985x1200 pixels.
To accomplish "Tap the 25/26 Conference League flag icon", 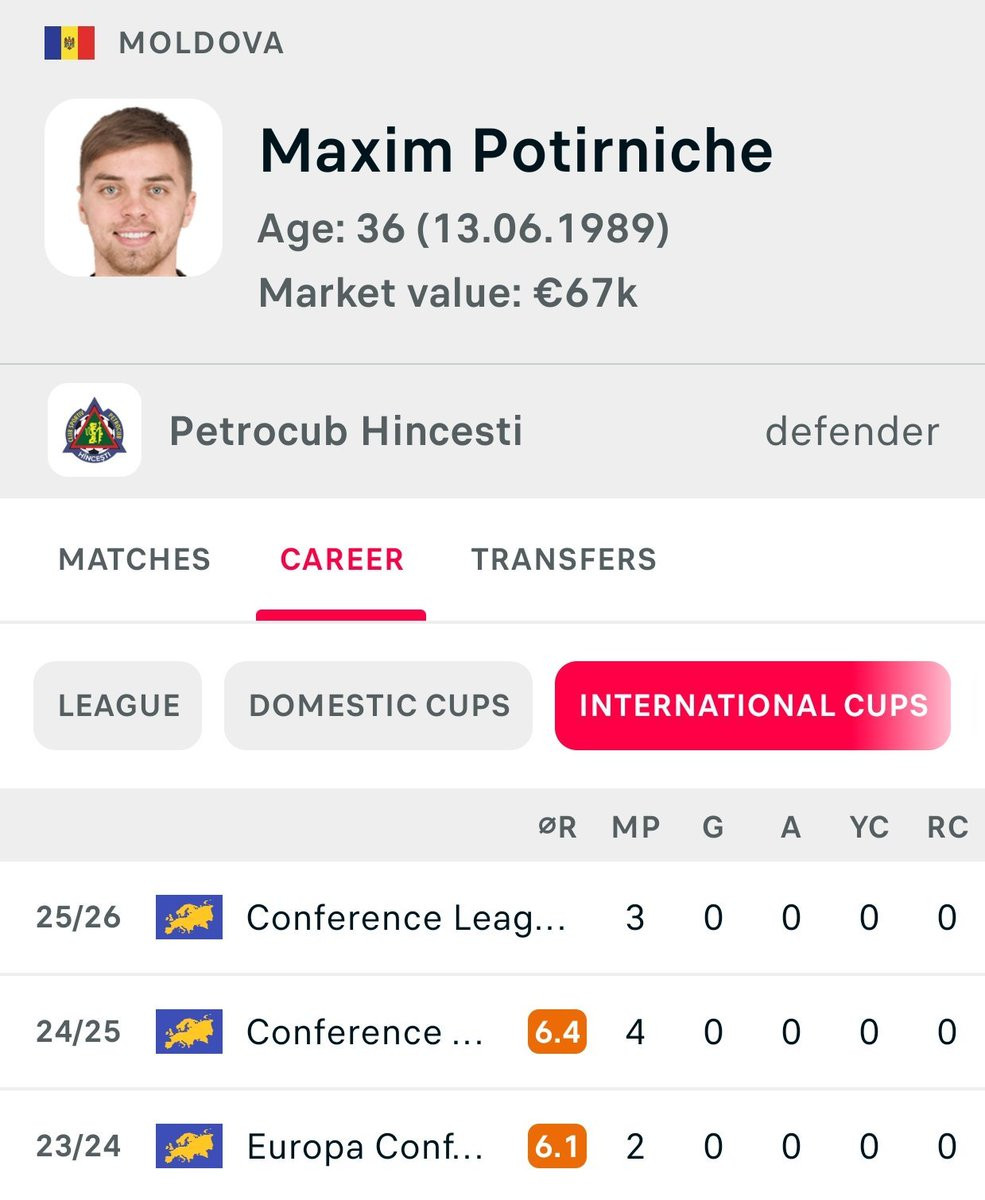I will (189, 917).
